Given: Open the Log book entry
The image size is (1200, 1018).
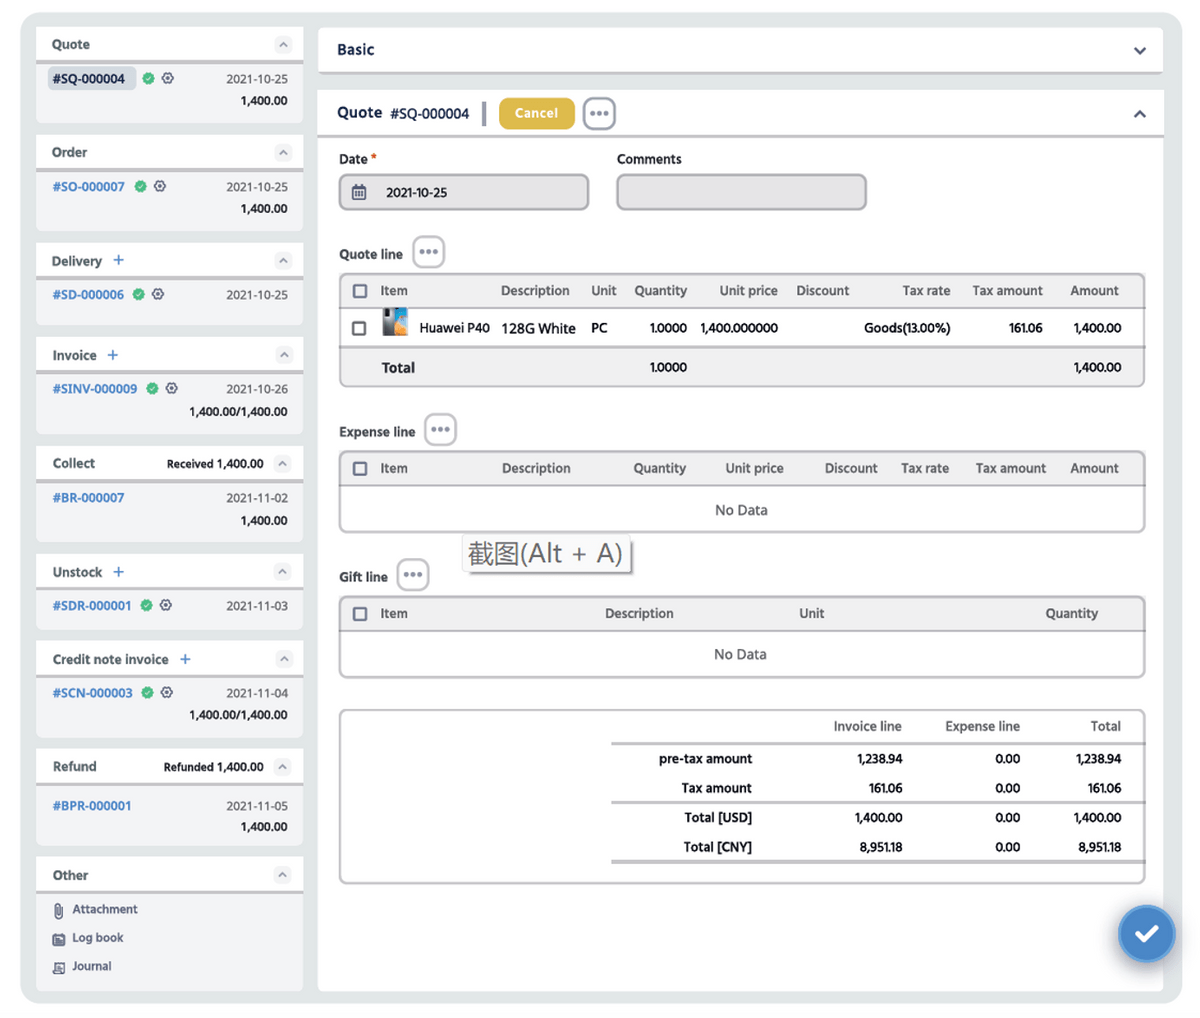Looking at the screenshot, I should (97, 938).
